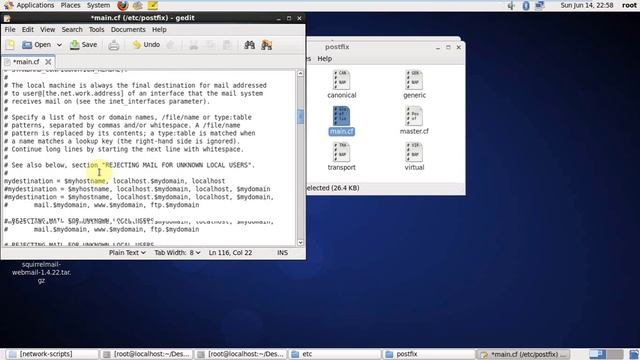640x360 pixels.
Task: Select the virtual file in postfix window
Action: [414, 156]
